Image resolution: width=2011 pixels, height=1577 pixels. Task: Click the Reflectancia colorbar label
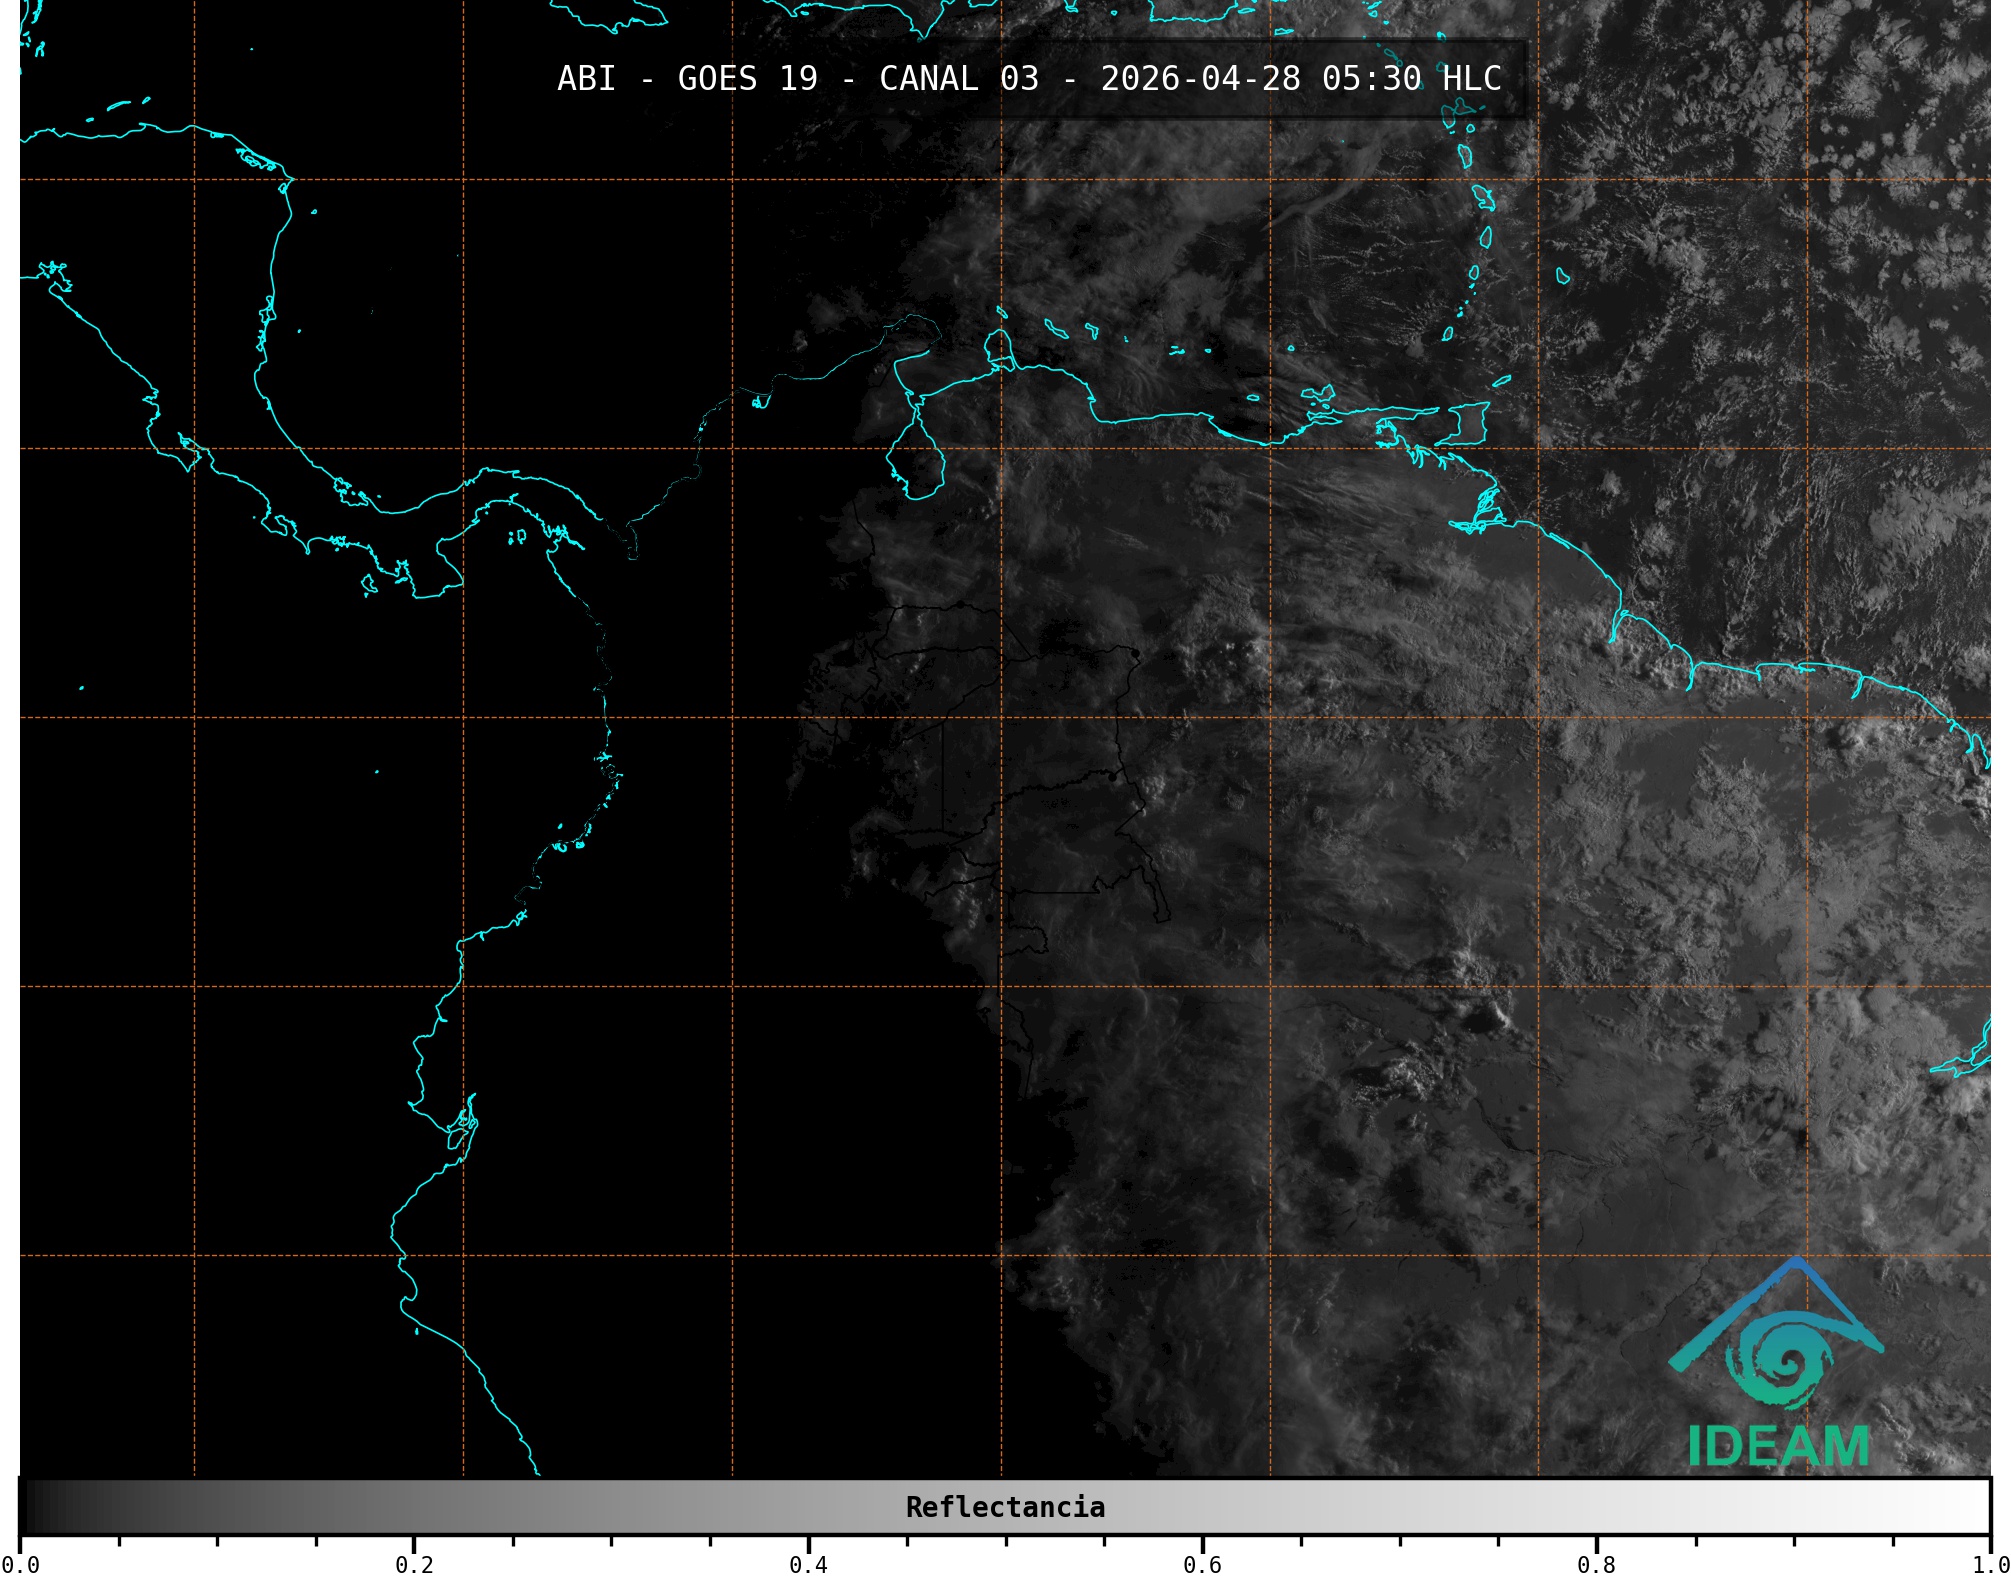(x=1005, y=1507)
